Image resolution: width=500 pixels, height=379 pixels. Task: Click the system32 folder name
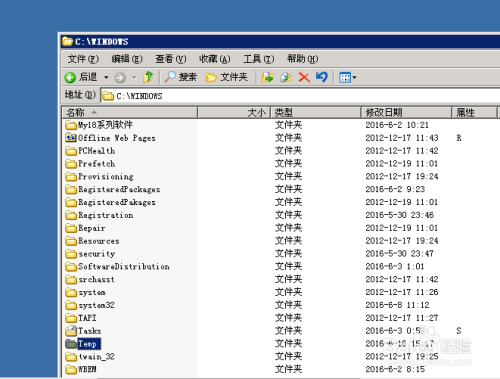click(x=96, y=305)
